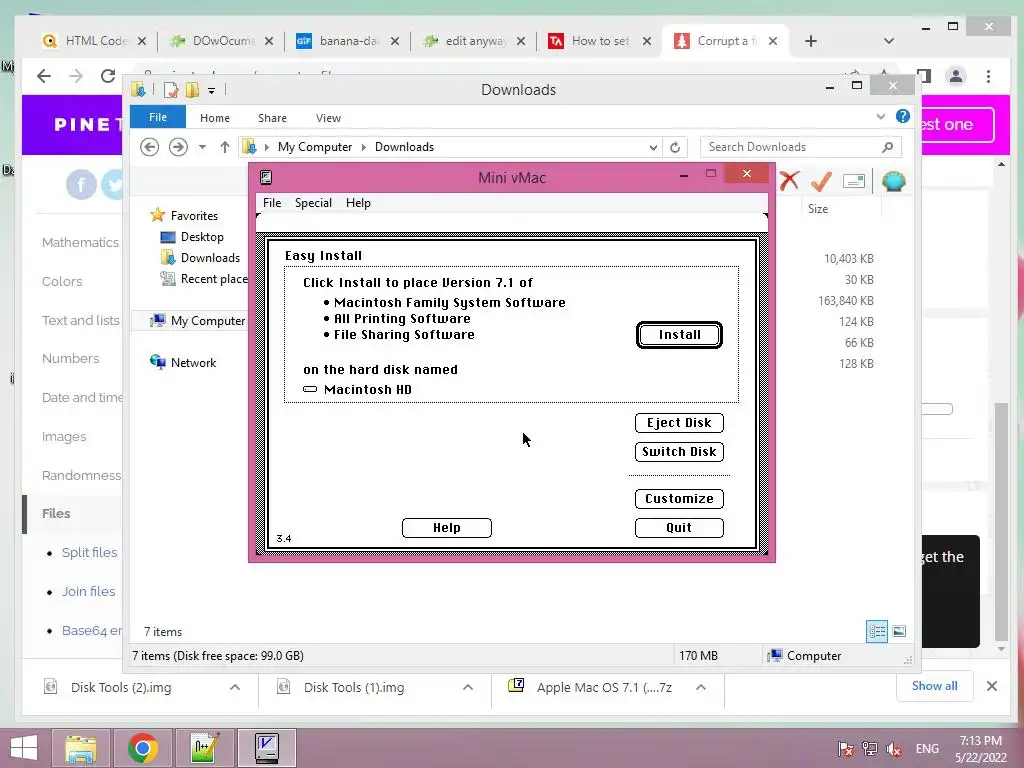Open the File tab in Downloads window

[158, 118]
